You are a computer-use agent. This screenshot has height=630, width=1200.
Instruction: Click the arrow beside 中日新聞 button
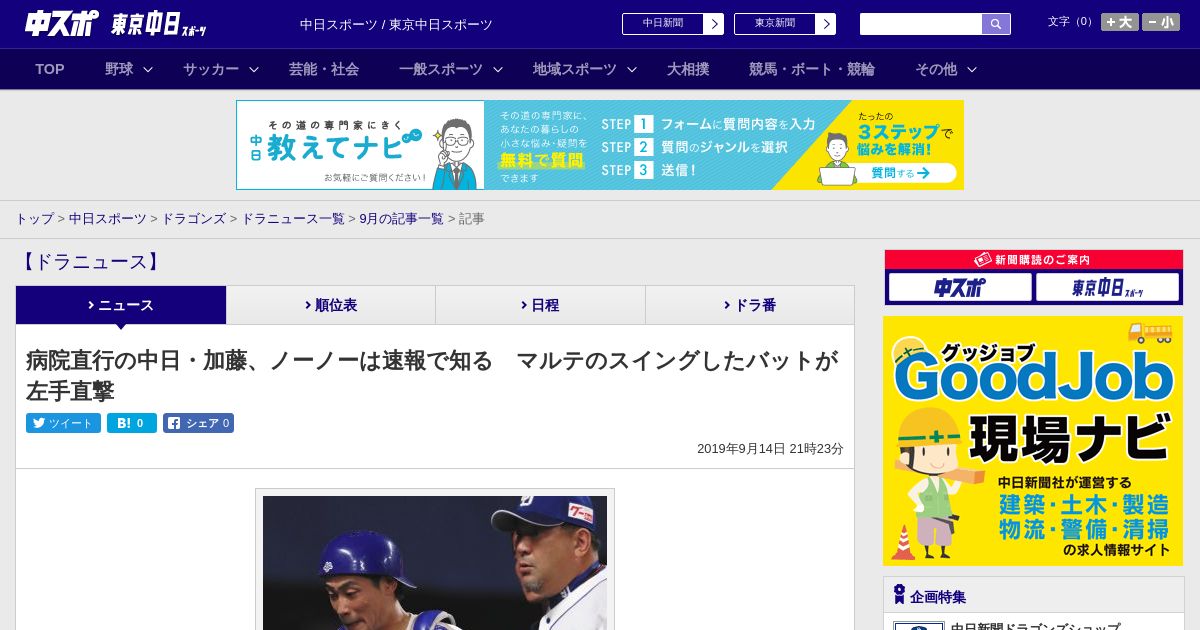tap(714, 24)
